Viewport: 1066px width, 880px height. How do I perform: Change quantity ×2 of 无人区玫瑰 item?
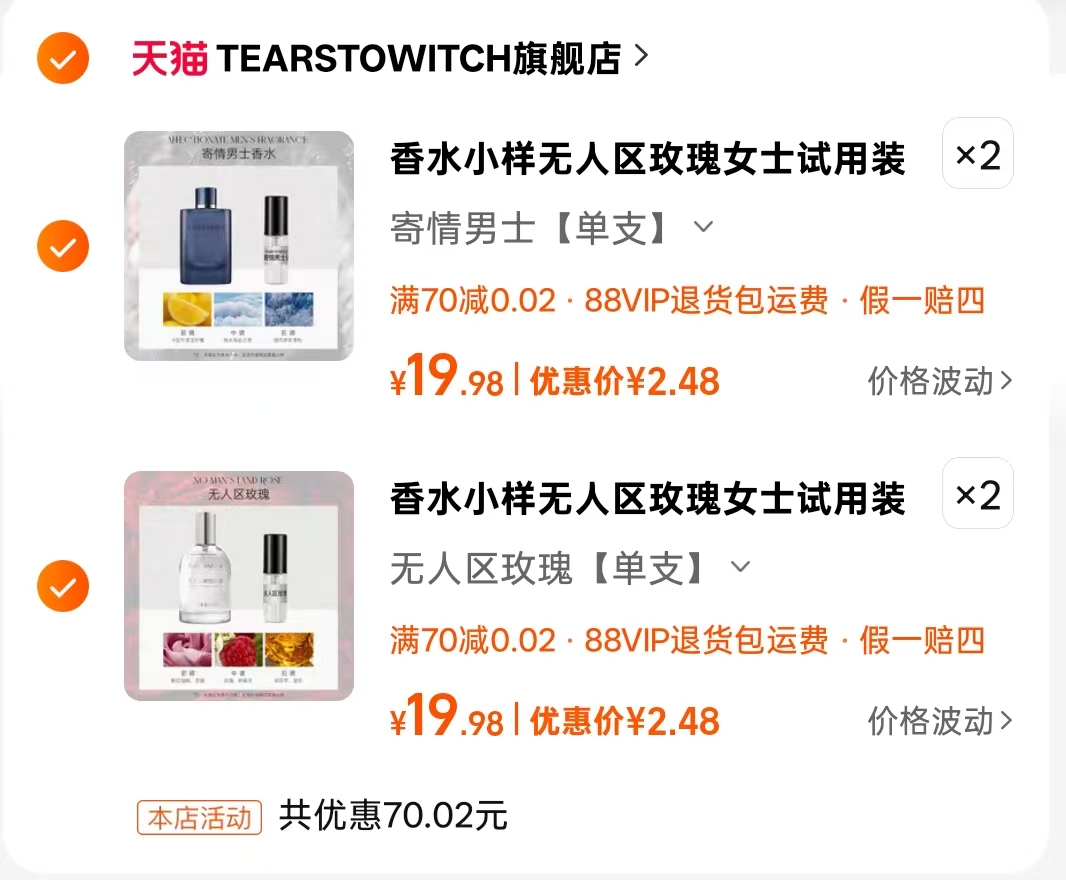978,493
